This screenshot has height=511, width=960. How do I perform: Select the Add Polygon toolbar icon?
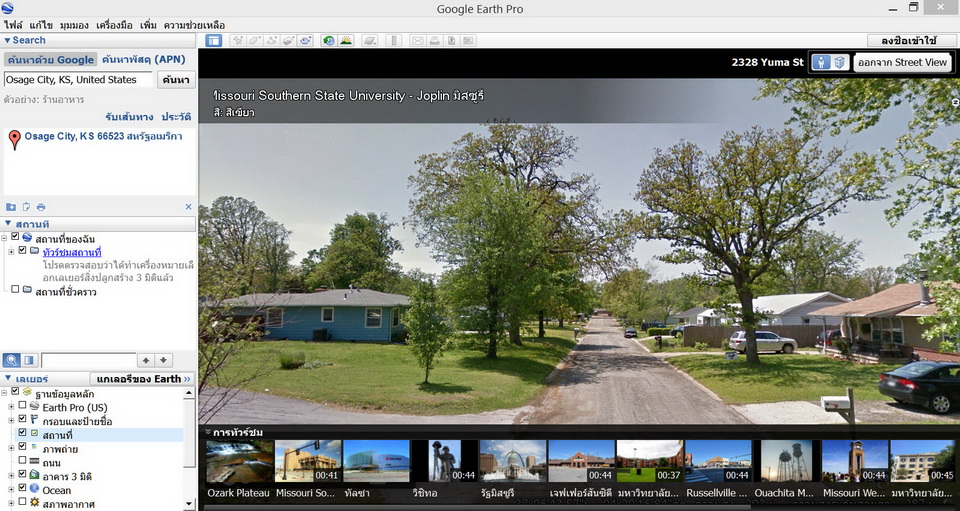(255, 40)
